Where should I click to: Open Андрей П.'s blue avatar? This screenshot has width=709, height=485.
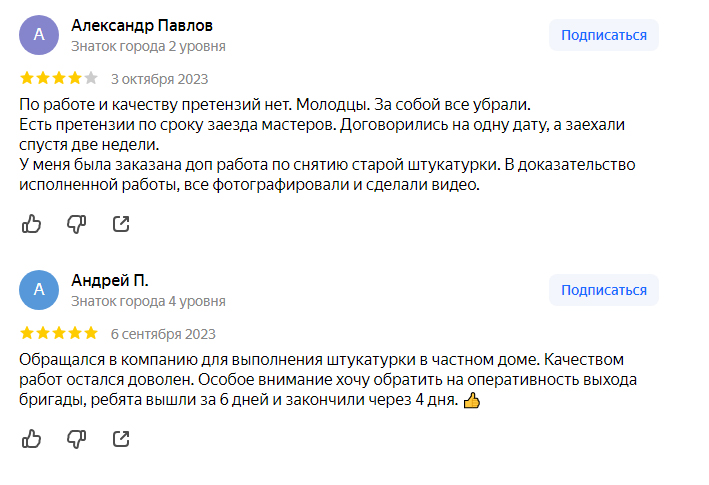(39, 290)
